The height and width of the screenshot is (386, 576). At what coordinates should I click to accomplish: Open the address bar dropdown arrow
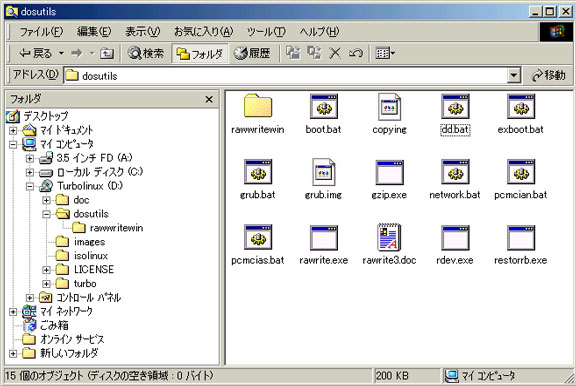514,76
